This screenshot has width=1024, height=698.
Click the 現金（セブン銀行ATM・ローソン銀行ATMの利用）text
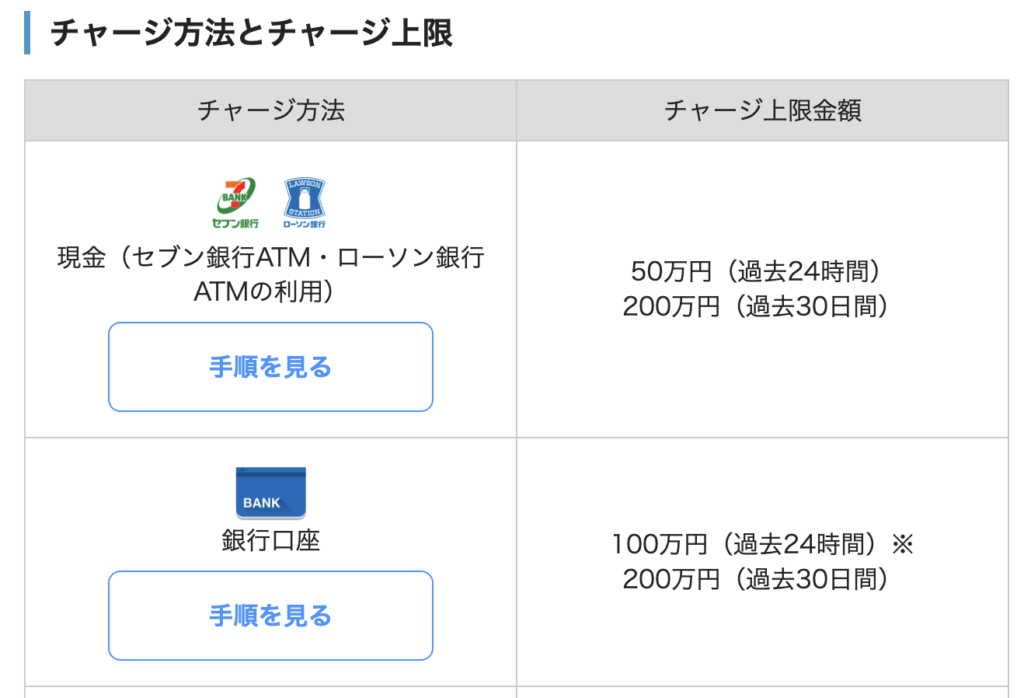point(270,275)
